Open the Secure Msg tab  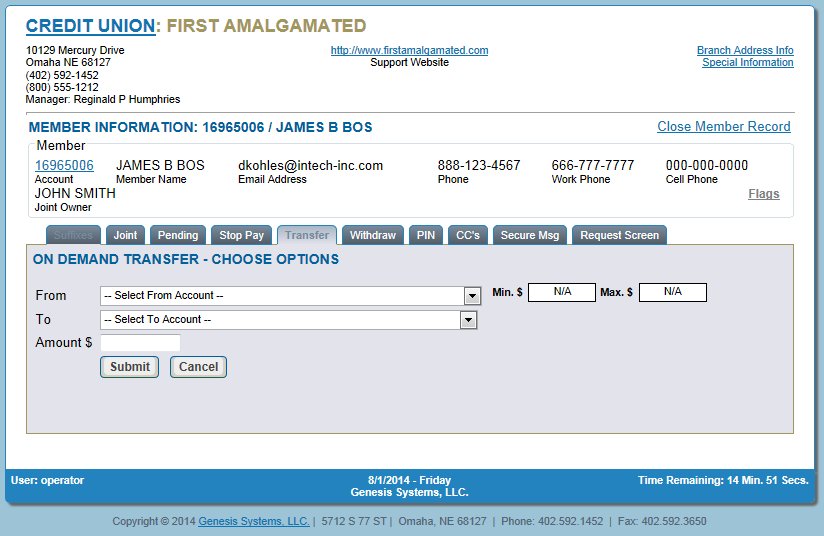coord(529,235)
